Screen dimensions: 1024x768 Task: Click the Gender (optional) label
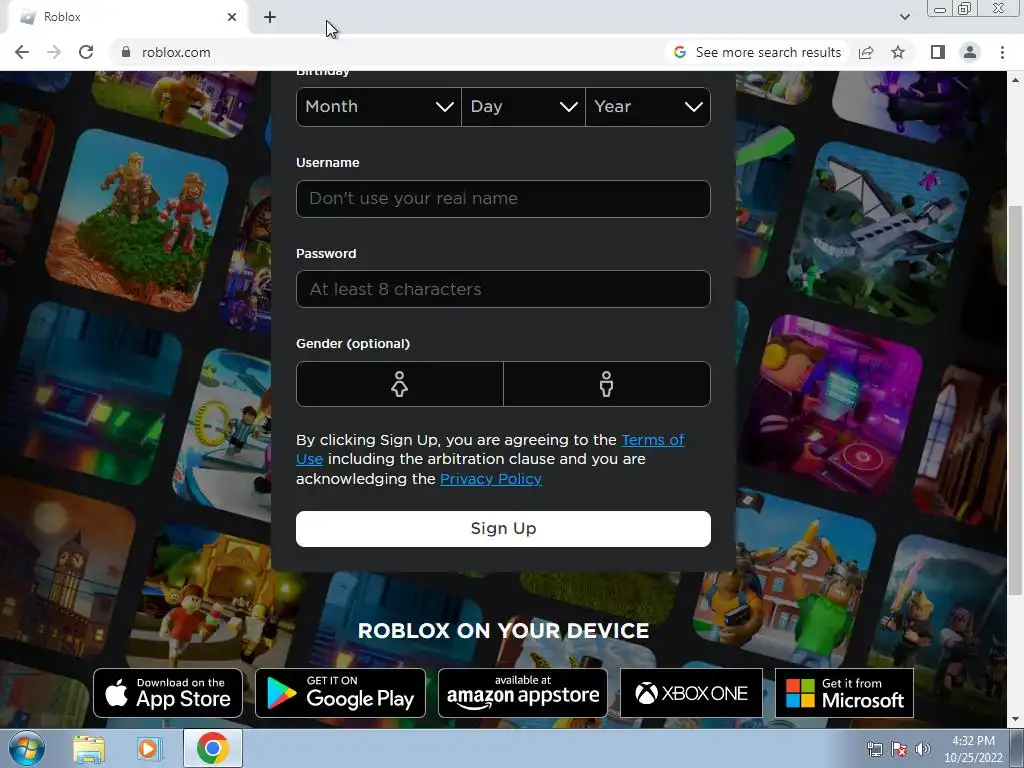[x=353, y=344]
